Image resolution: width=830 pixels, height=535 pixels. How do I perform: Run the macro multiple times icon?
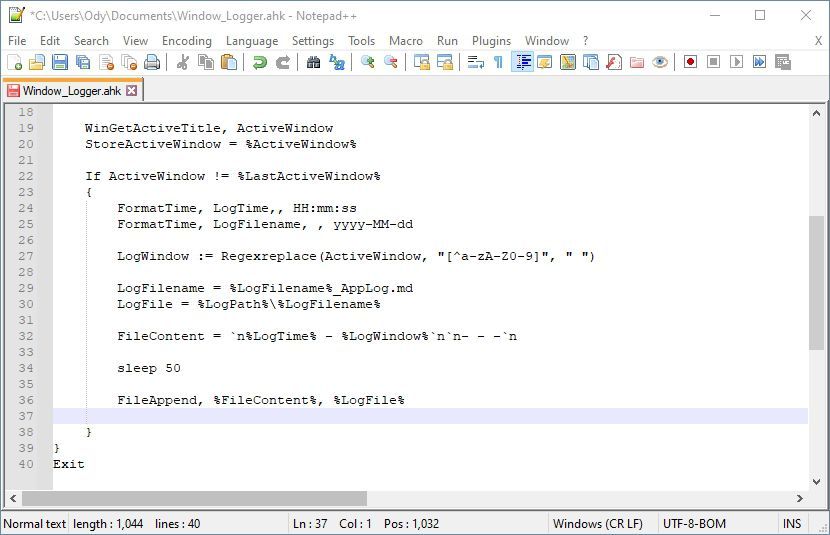point(760,62)
